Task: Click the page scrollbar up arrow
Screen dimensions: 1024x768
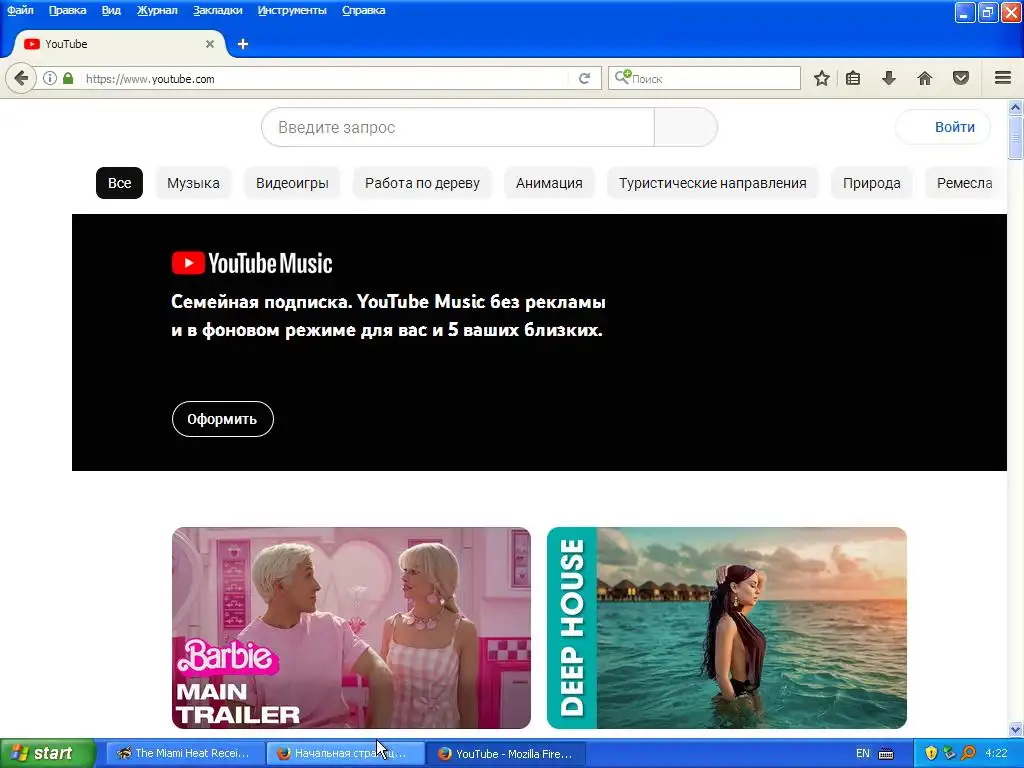Action: tap(1016, 106)
